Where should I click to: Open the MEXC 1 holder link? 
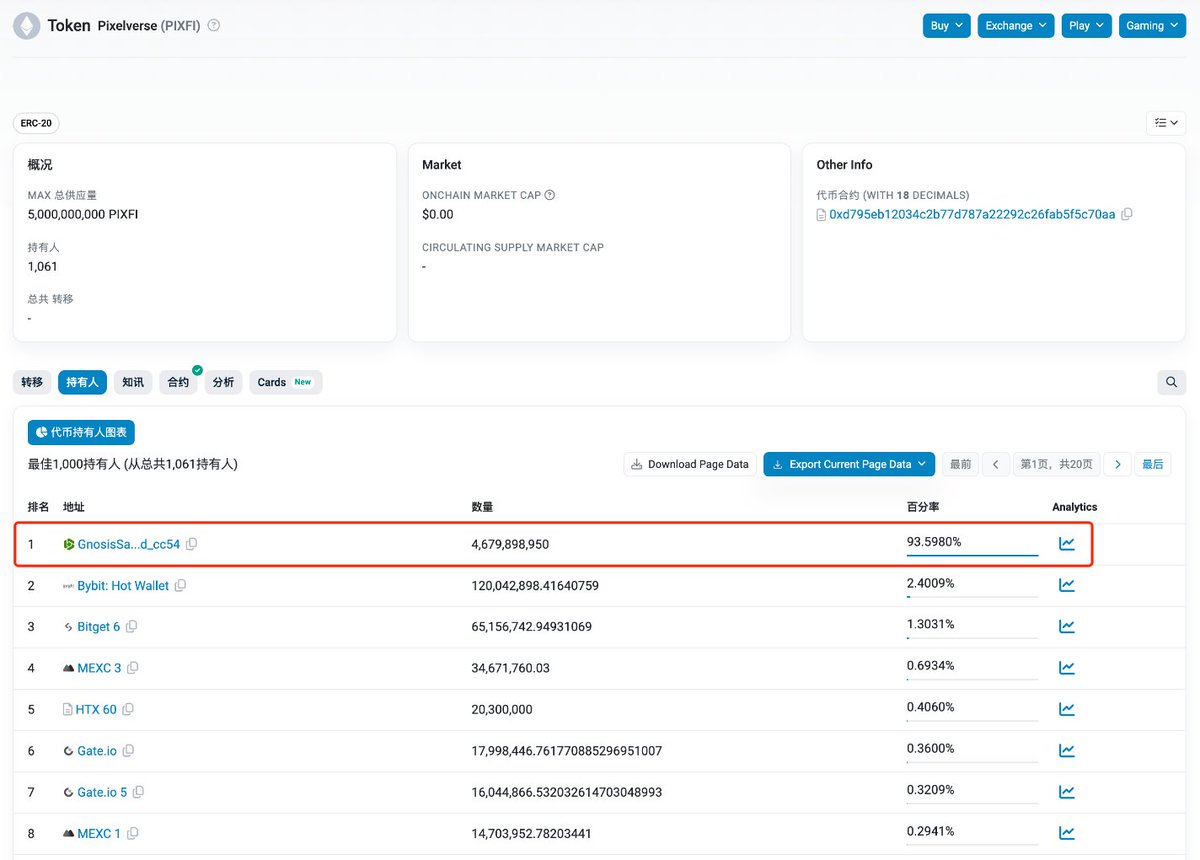(99, 833)
